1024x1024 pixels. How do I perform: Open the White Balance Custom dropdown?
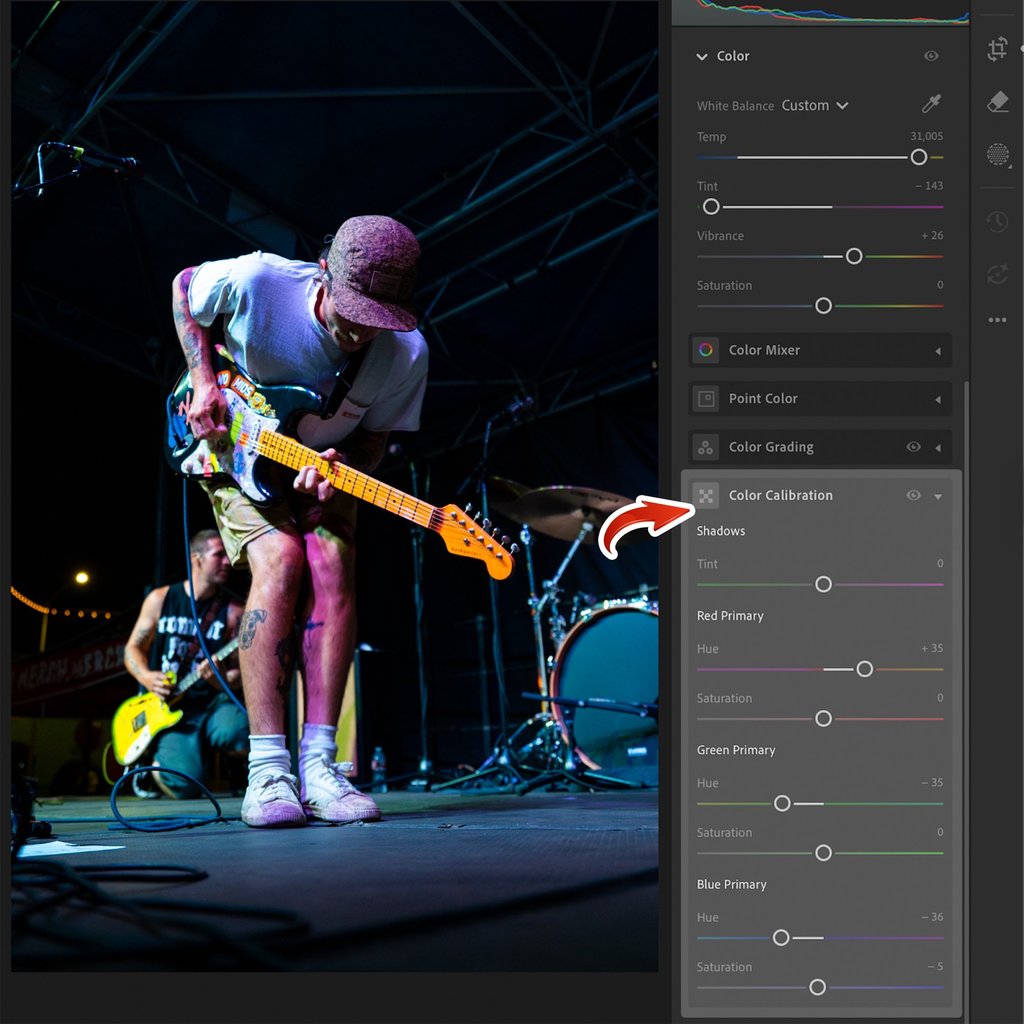pos(815,104)
